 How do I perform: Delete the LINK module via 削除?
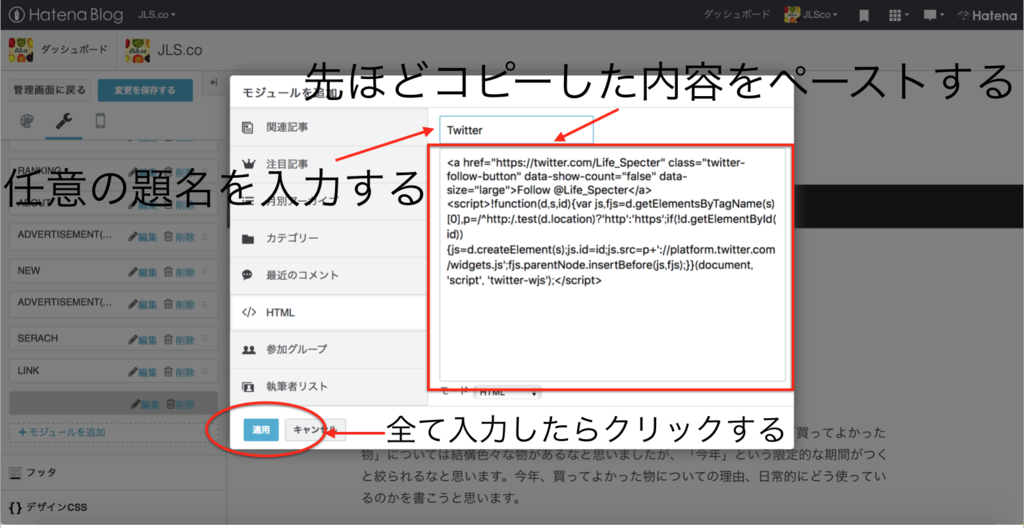point(179,372)
